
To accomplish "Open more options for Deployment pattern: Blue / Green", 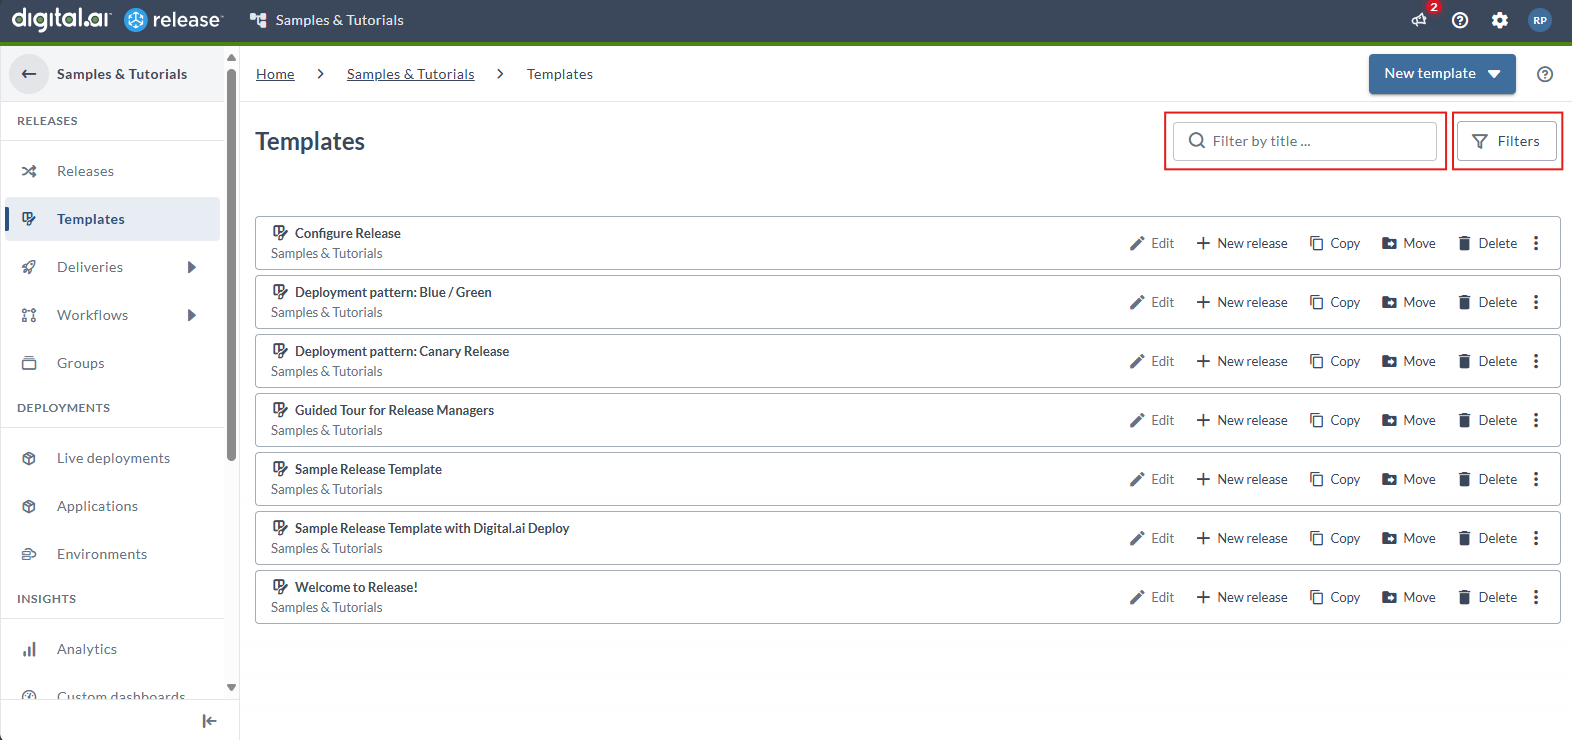I will click(1536, 302).
